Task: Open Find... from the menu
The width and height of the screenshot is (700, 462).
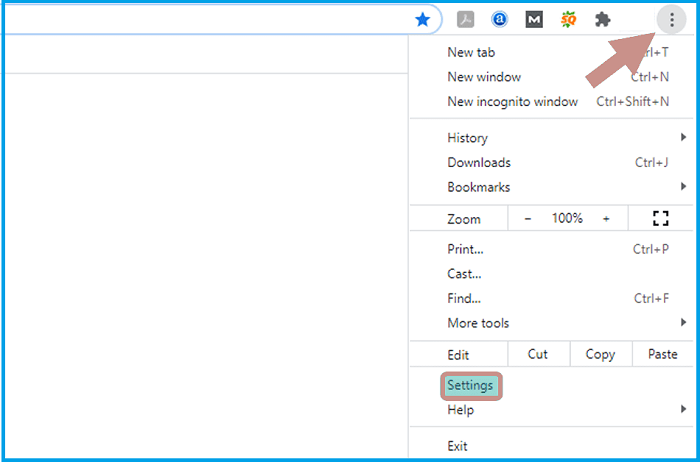Action: coord(551,298)
